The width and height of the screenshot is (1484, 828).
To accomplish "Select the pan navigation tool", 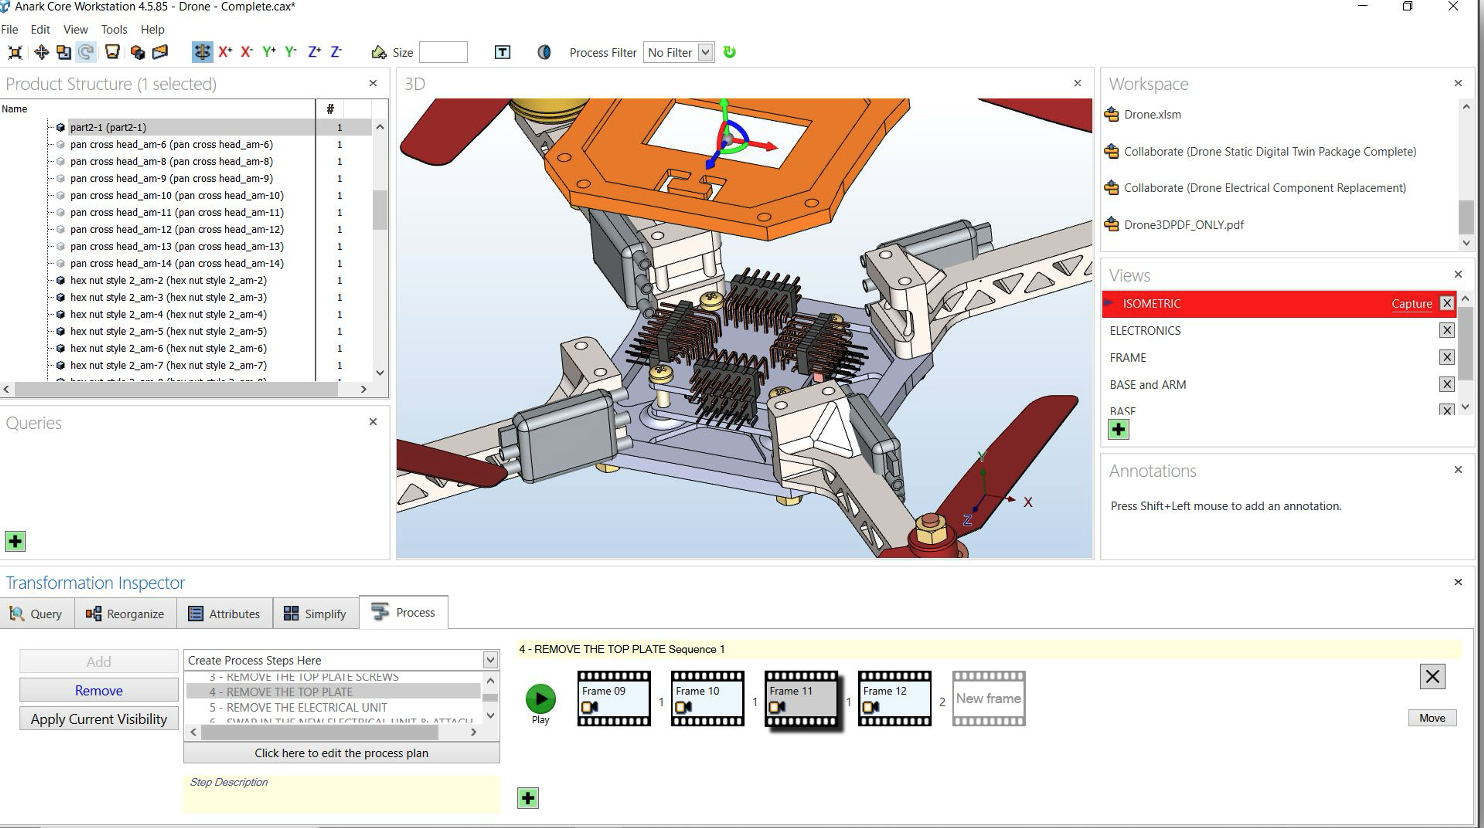I will (x=39, y=52).
